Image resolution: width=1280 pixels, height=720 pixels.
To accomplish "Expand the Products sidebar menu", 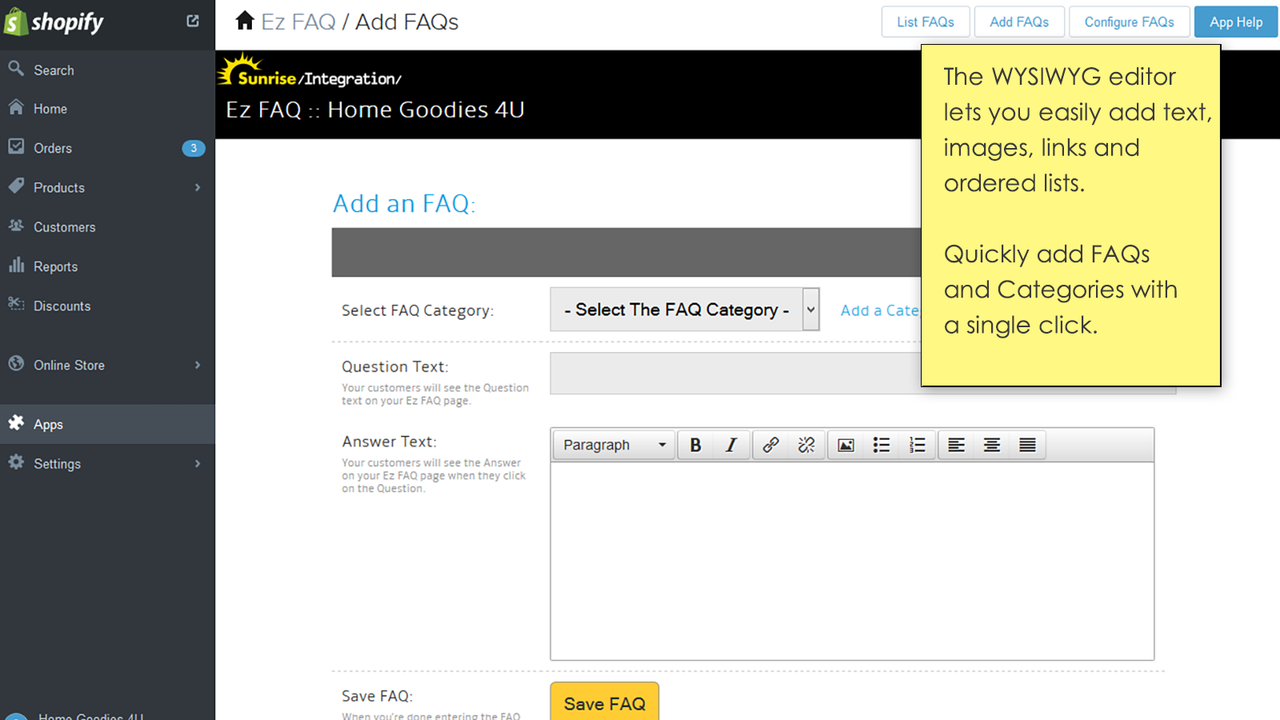I will [x=59, y=187].
